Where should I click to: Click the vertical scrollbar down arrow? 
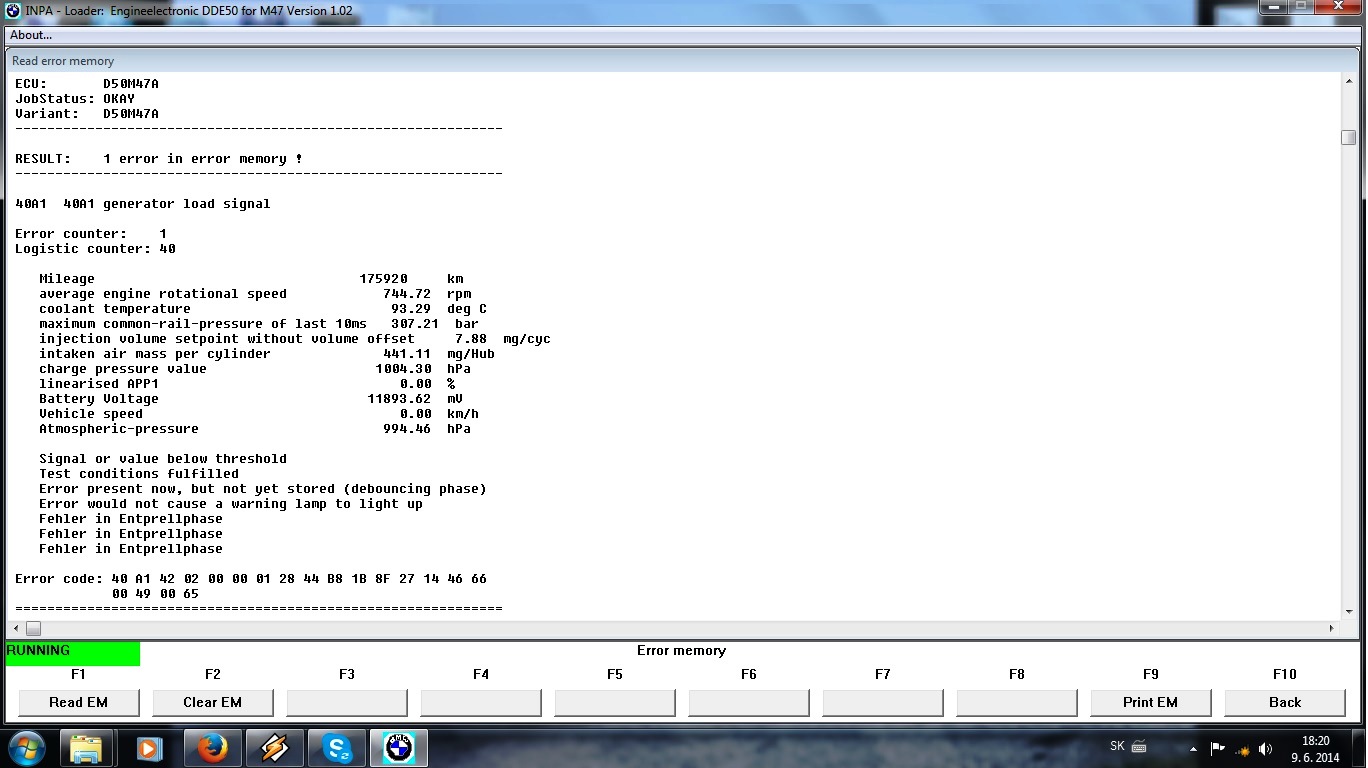pyautogui.click(x=1348, y=611)
